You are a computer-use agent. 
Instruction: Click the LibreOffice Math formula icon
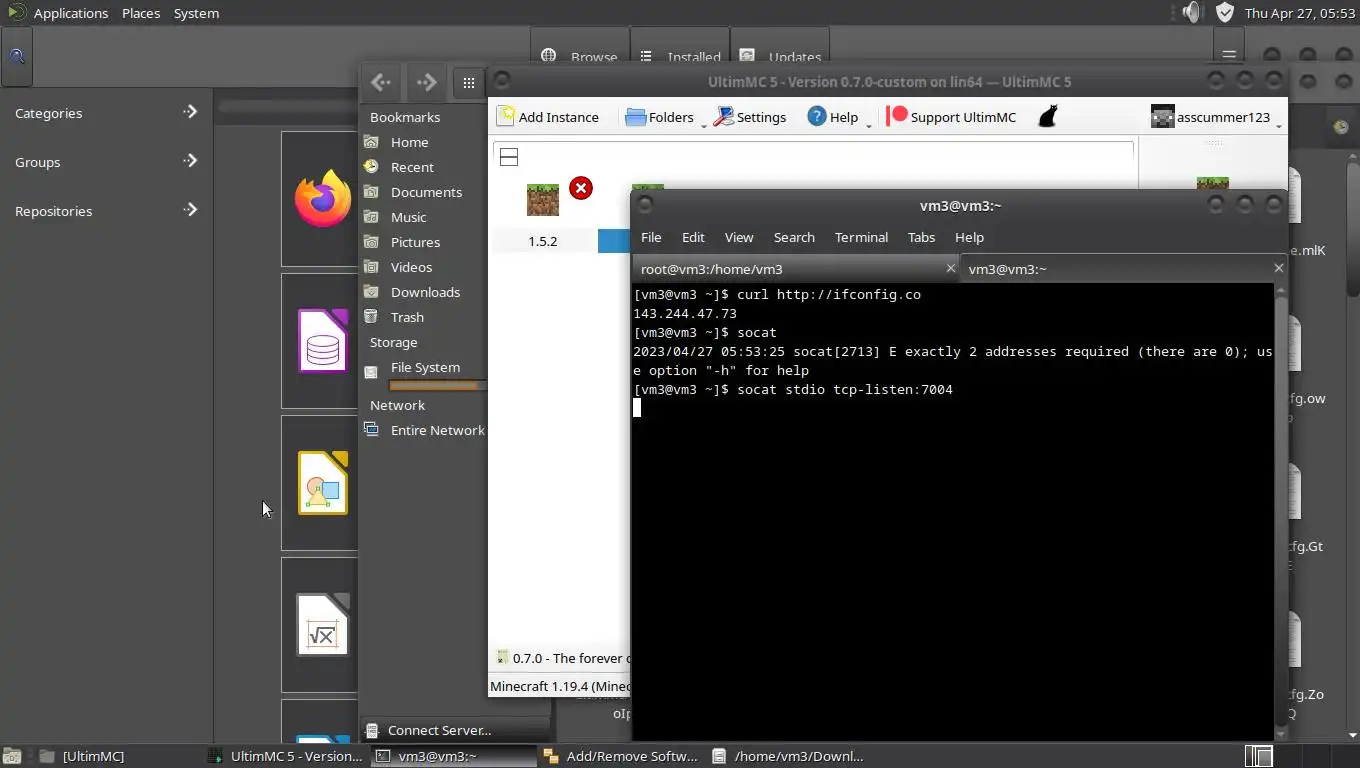(x=322, y=625)
